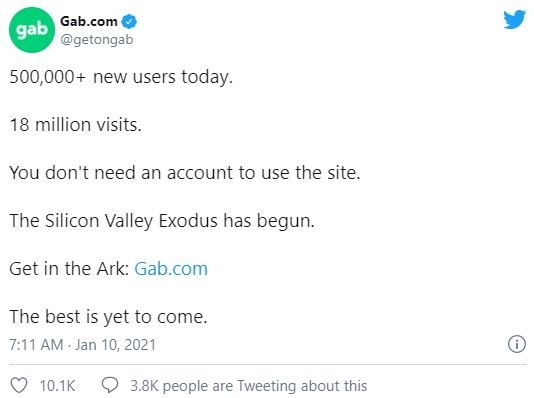Screen dimensions: 534x398
Task: Reply using the speech bubble icon
Action: [110, 385]
